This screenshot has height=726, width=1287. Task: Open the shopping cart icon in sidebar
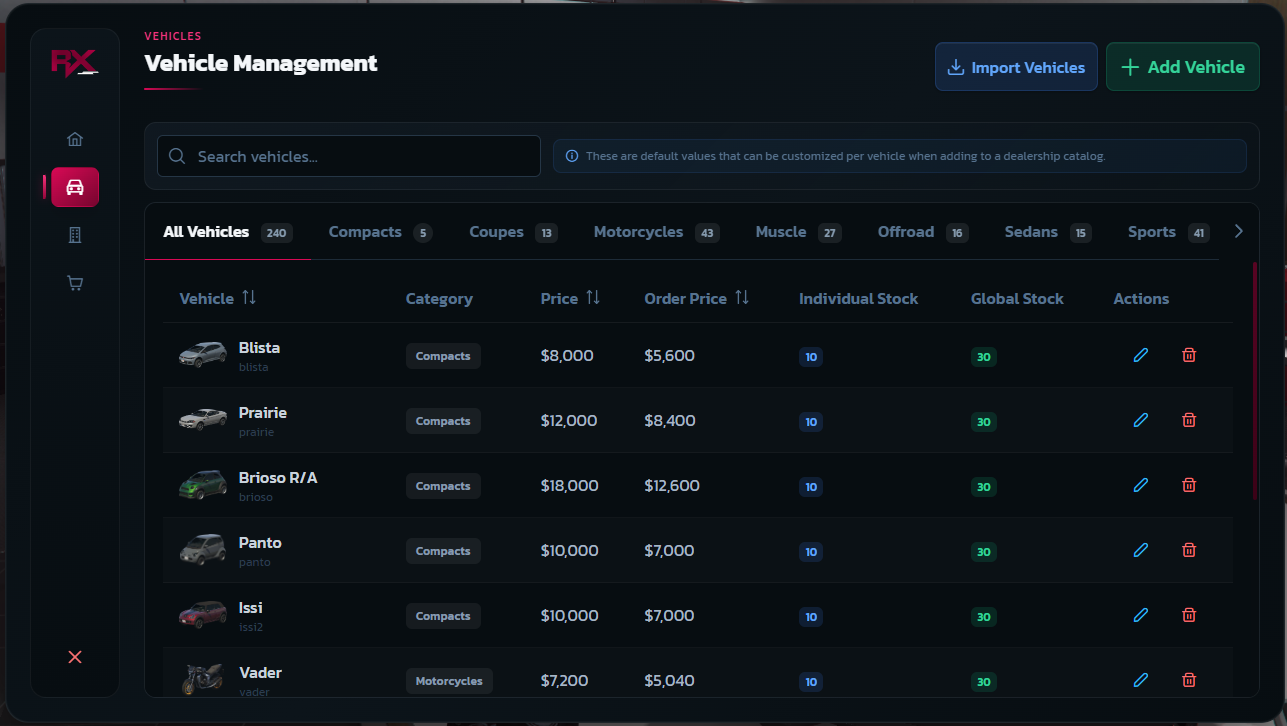pyautogui.click(x=74, y=283)
